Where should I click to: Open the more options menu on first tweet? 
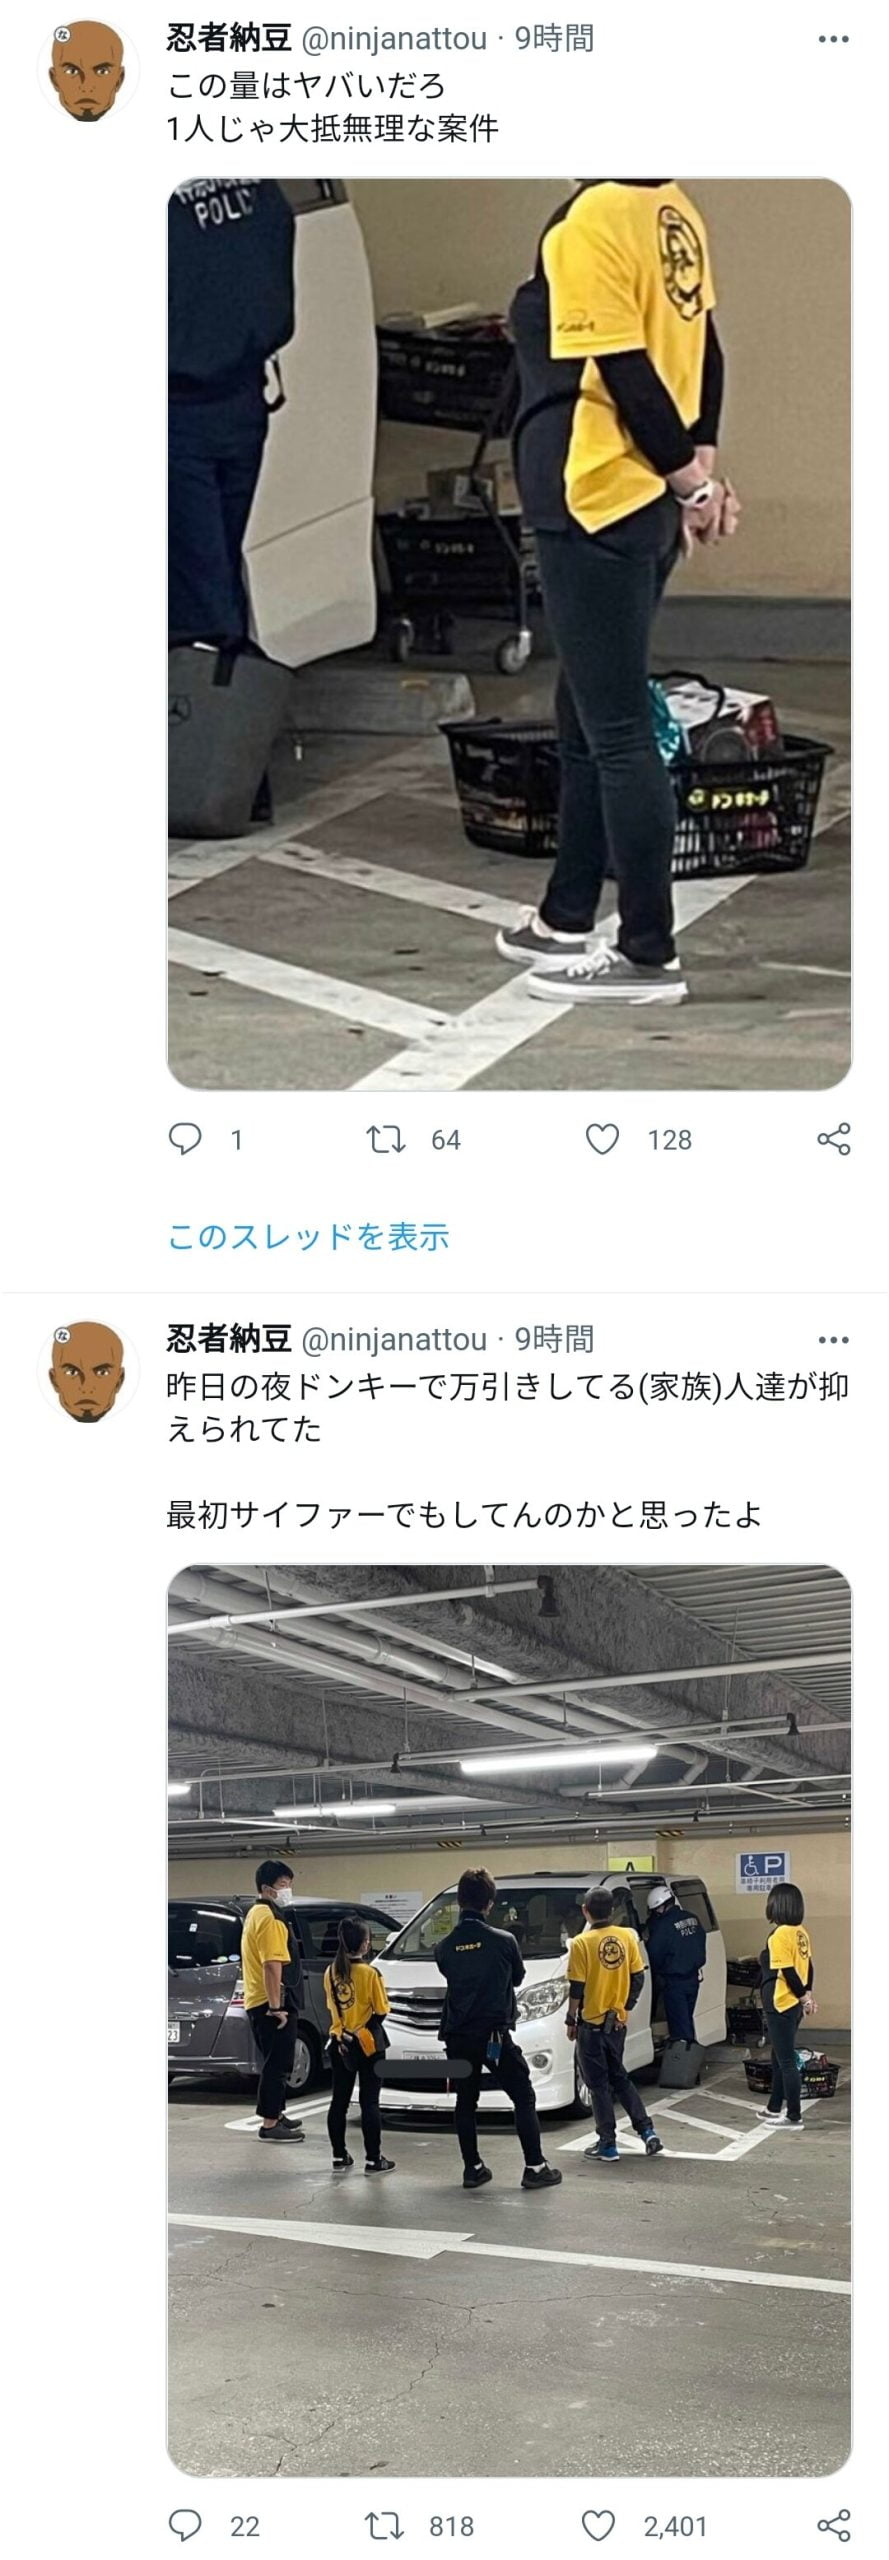click(x=833, y=40)
